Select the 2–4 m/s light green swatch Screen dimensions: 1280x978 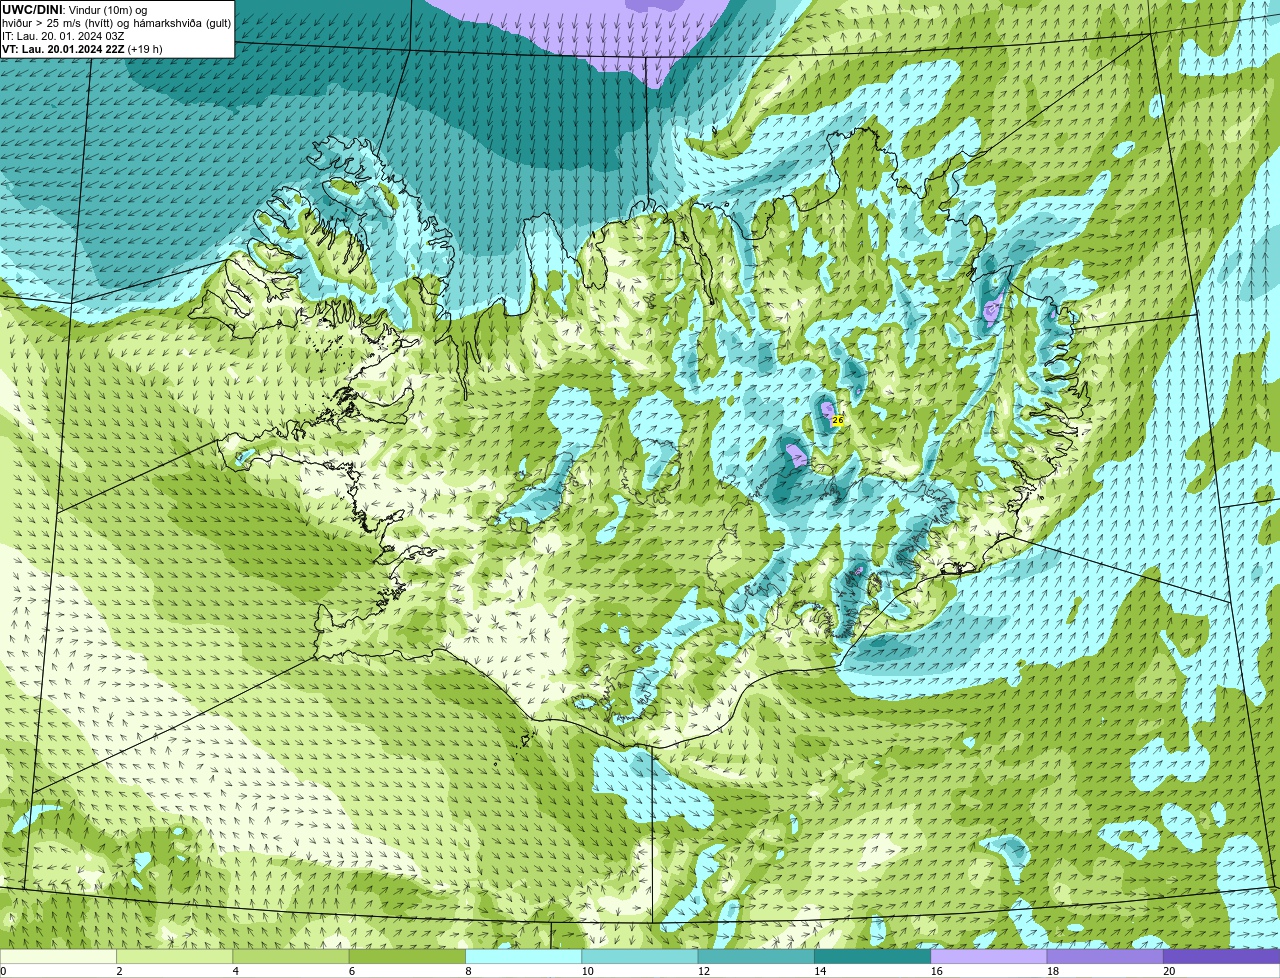174,956
